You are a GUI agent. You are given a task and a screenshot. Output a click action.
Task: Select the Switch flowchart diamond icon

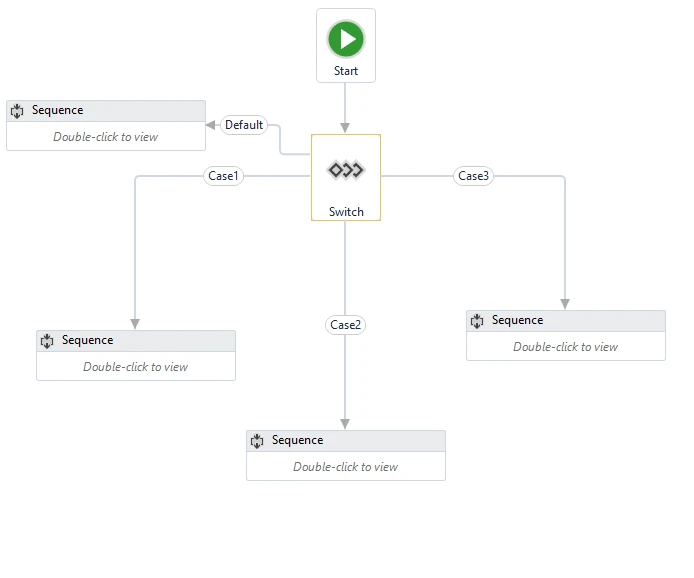click(x=346, y=170)
